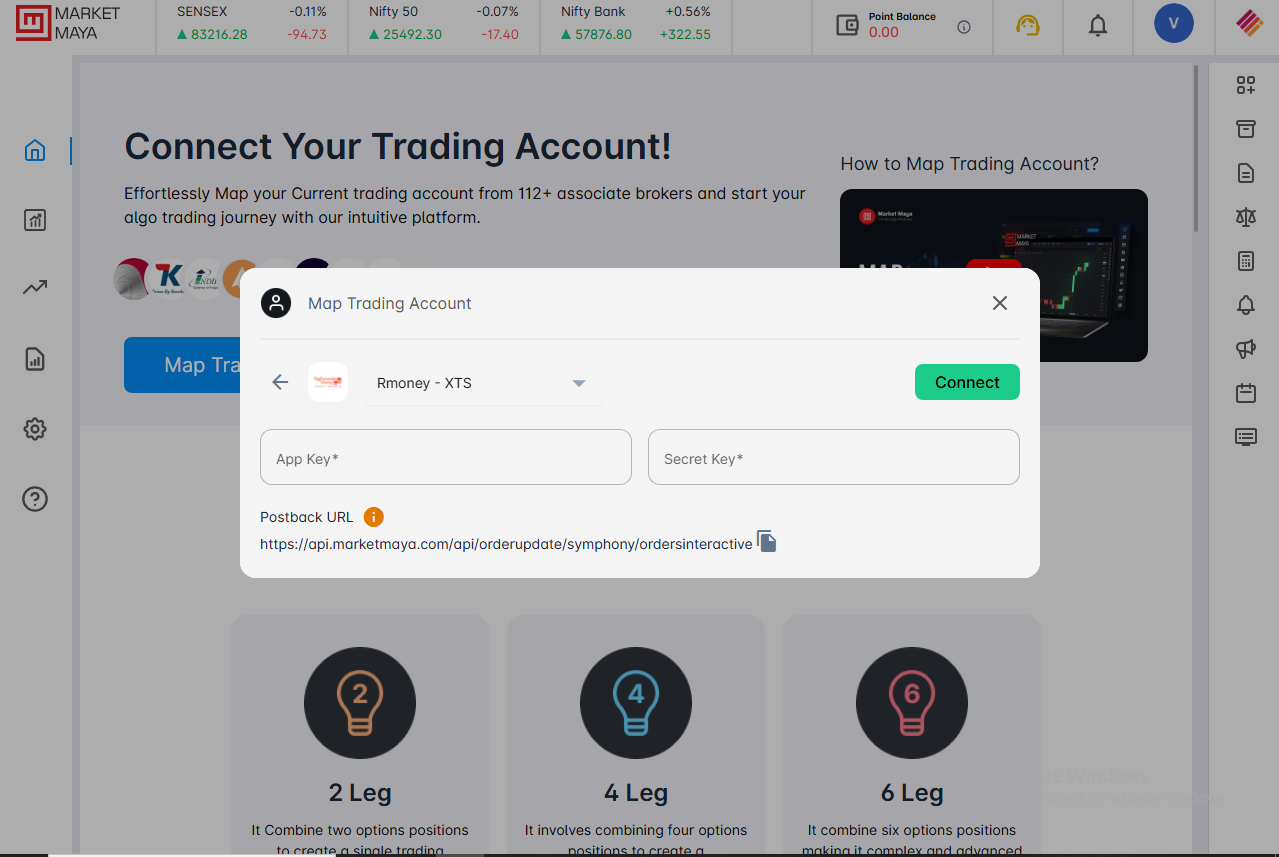
Task: Open the balance scale icon in right sidebar
Action: [1245, 217]
